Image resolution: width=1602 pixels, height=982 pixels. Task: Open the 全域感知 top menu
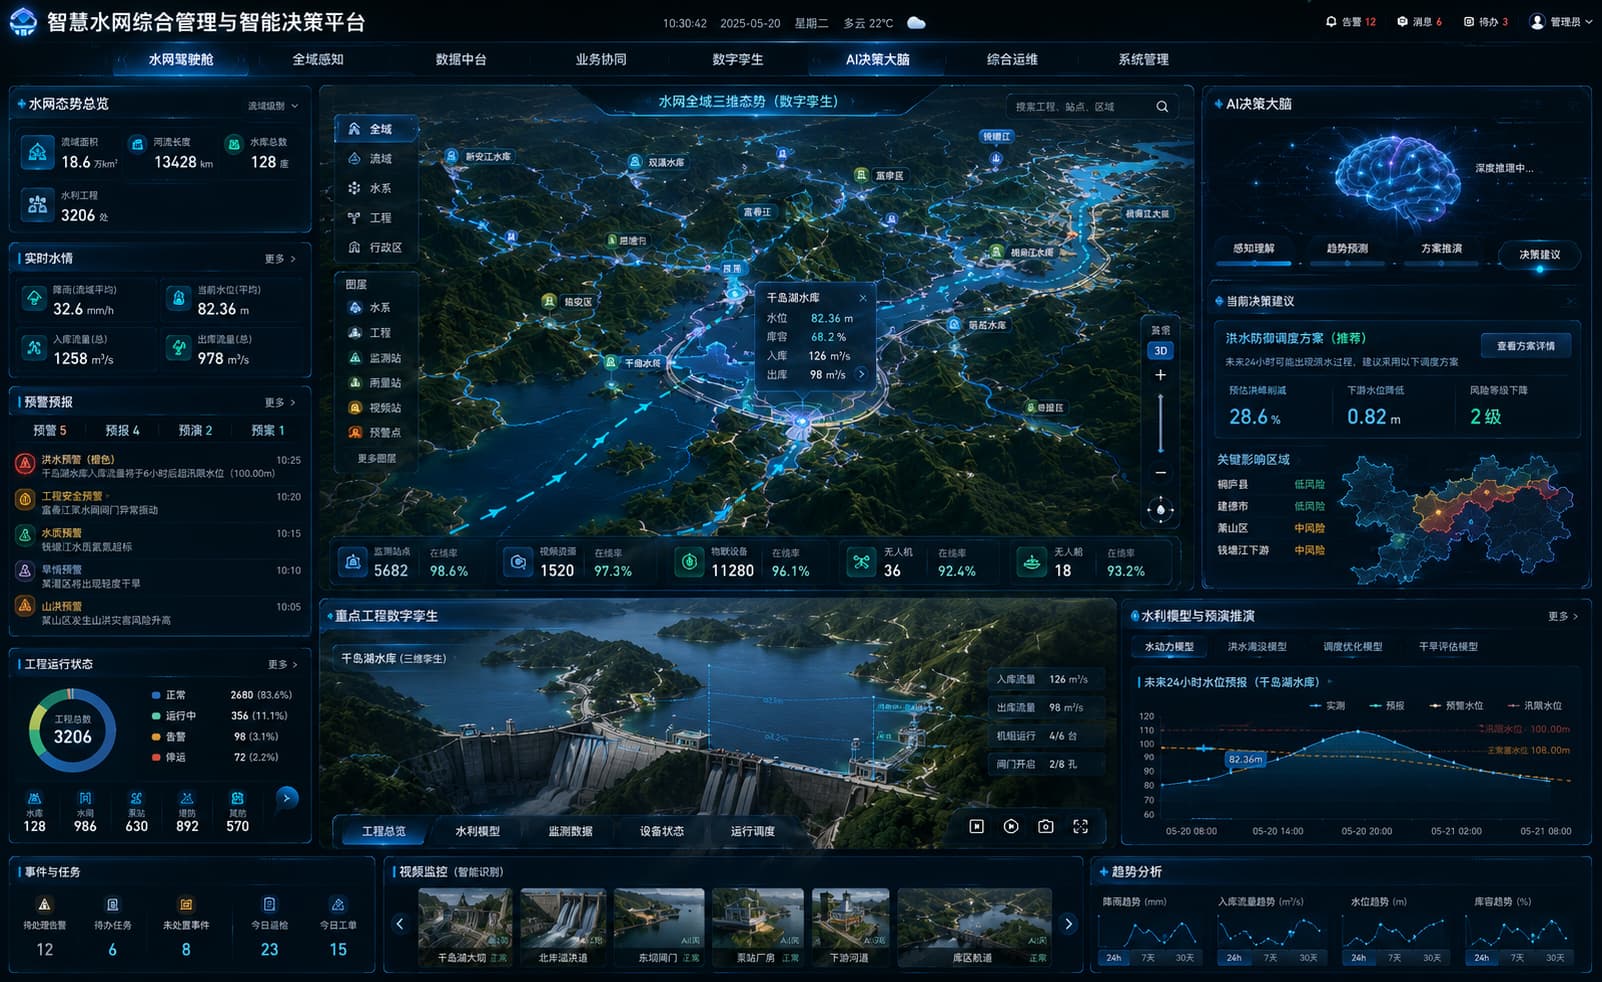[318, 60]
